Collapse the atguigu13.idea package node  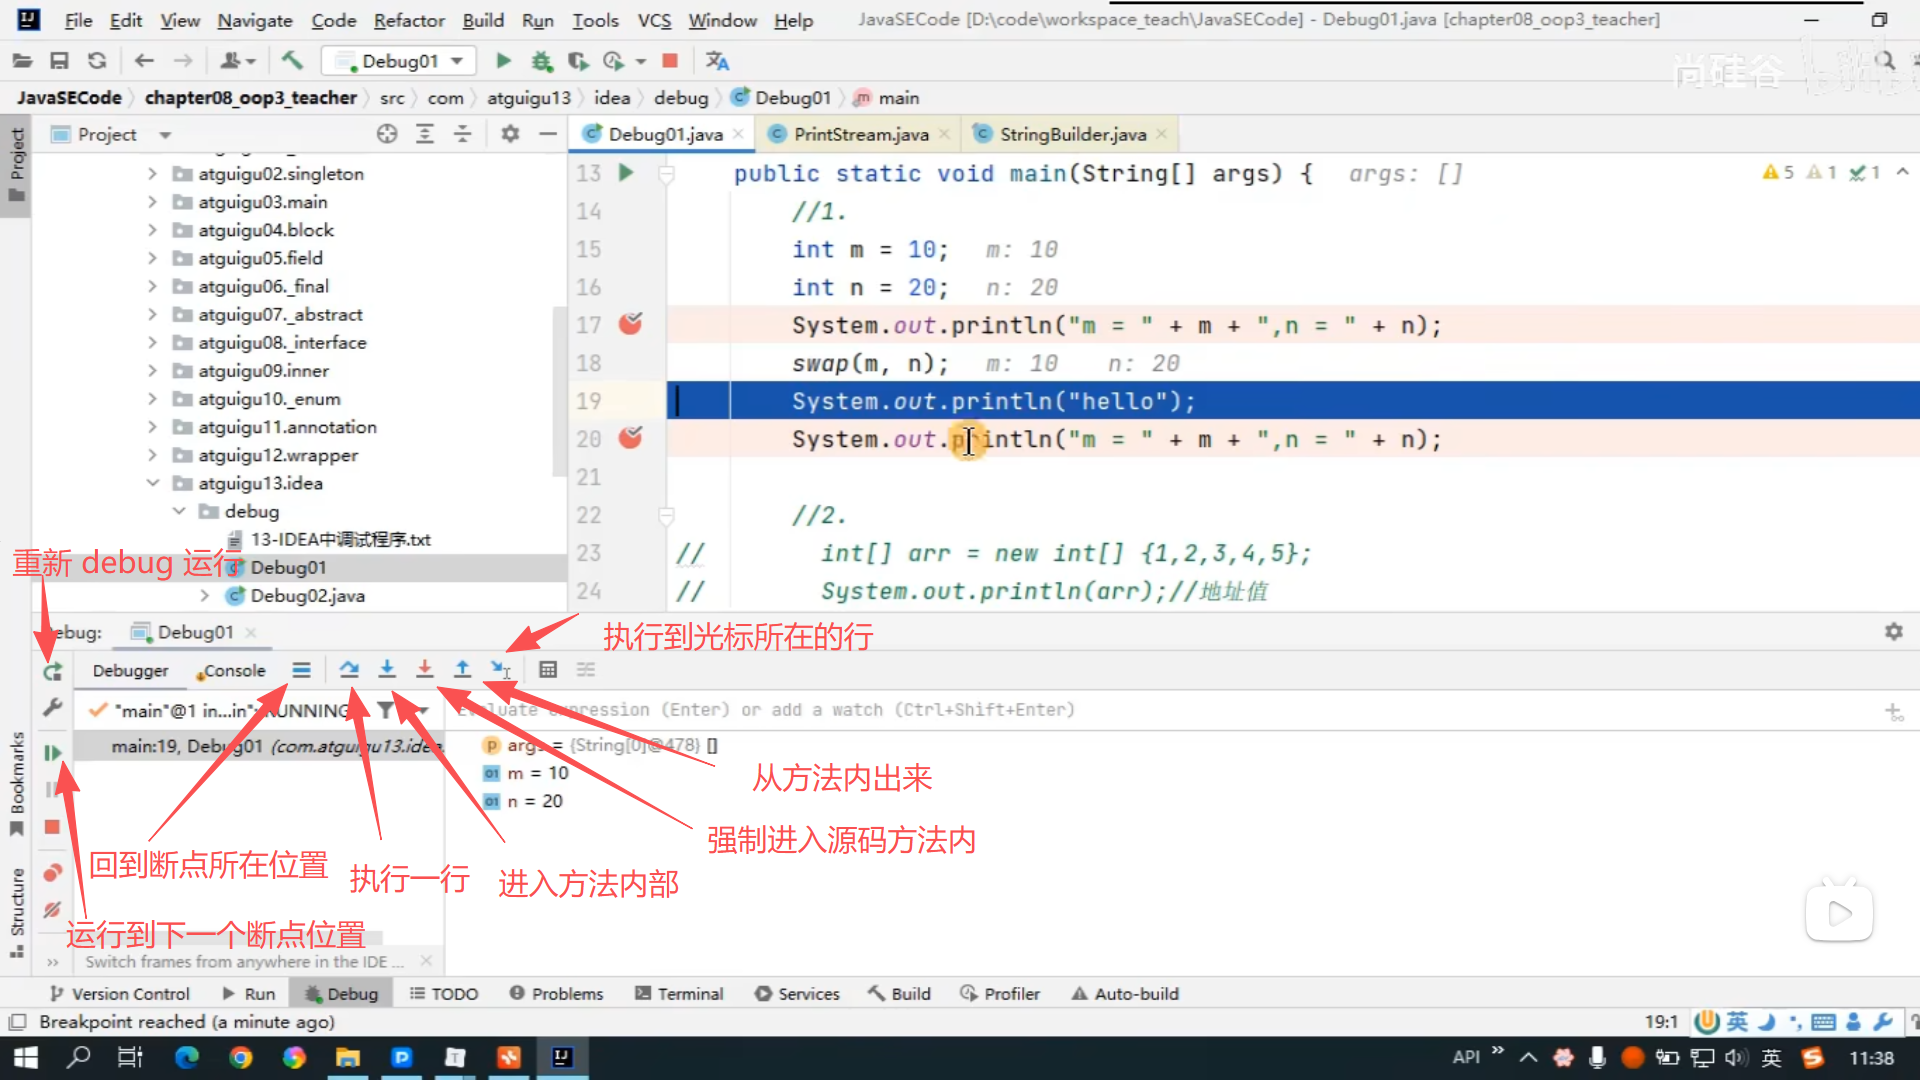152,483
